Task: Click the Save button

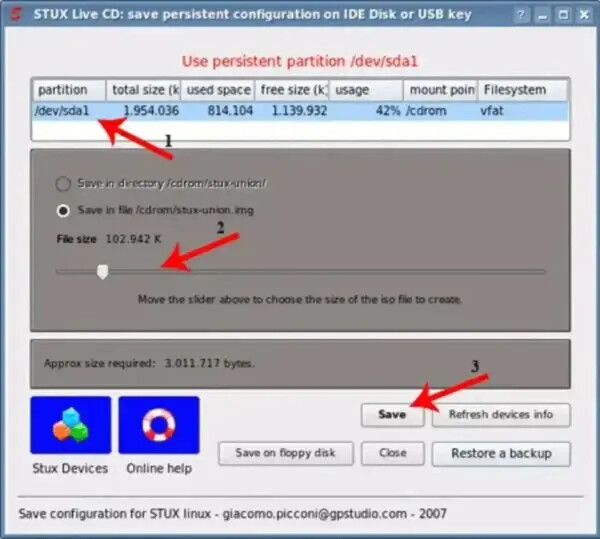Action: (392, 415)
